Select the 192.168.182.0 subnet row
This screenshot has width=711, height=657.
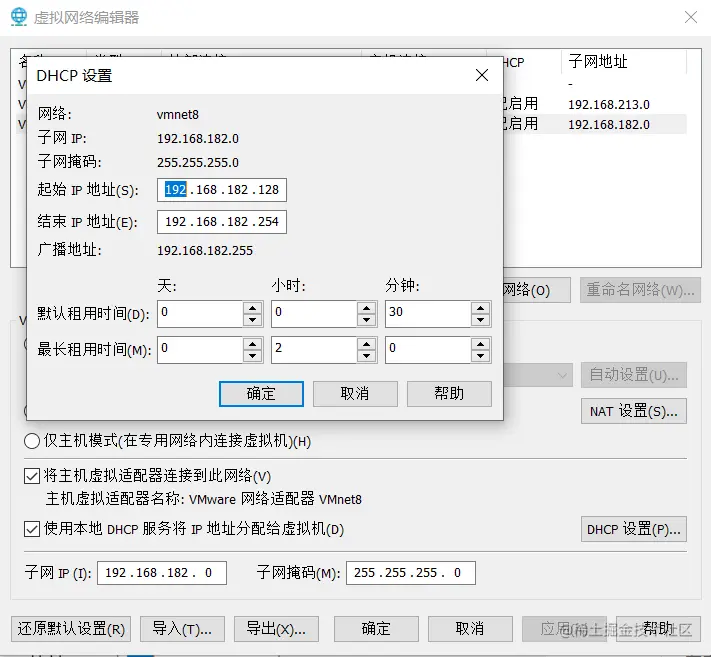pyautogui.click(x=595, y=124)
